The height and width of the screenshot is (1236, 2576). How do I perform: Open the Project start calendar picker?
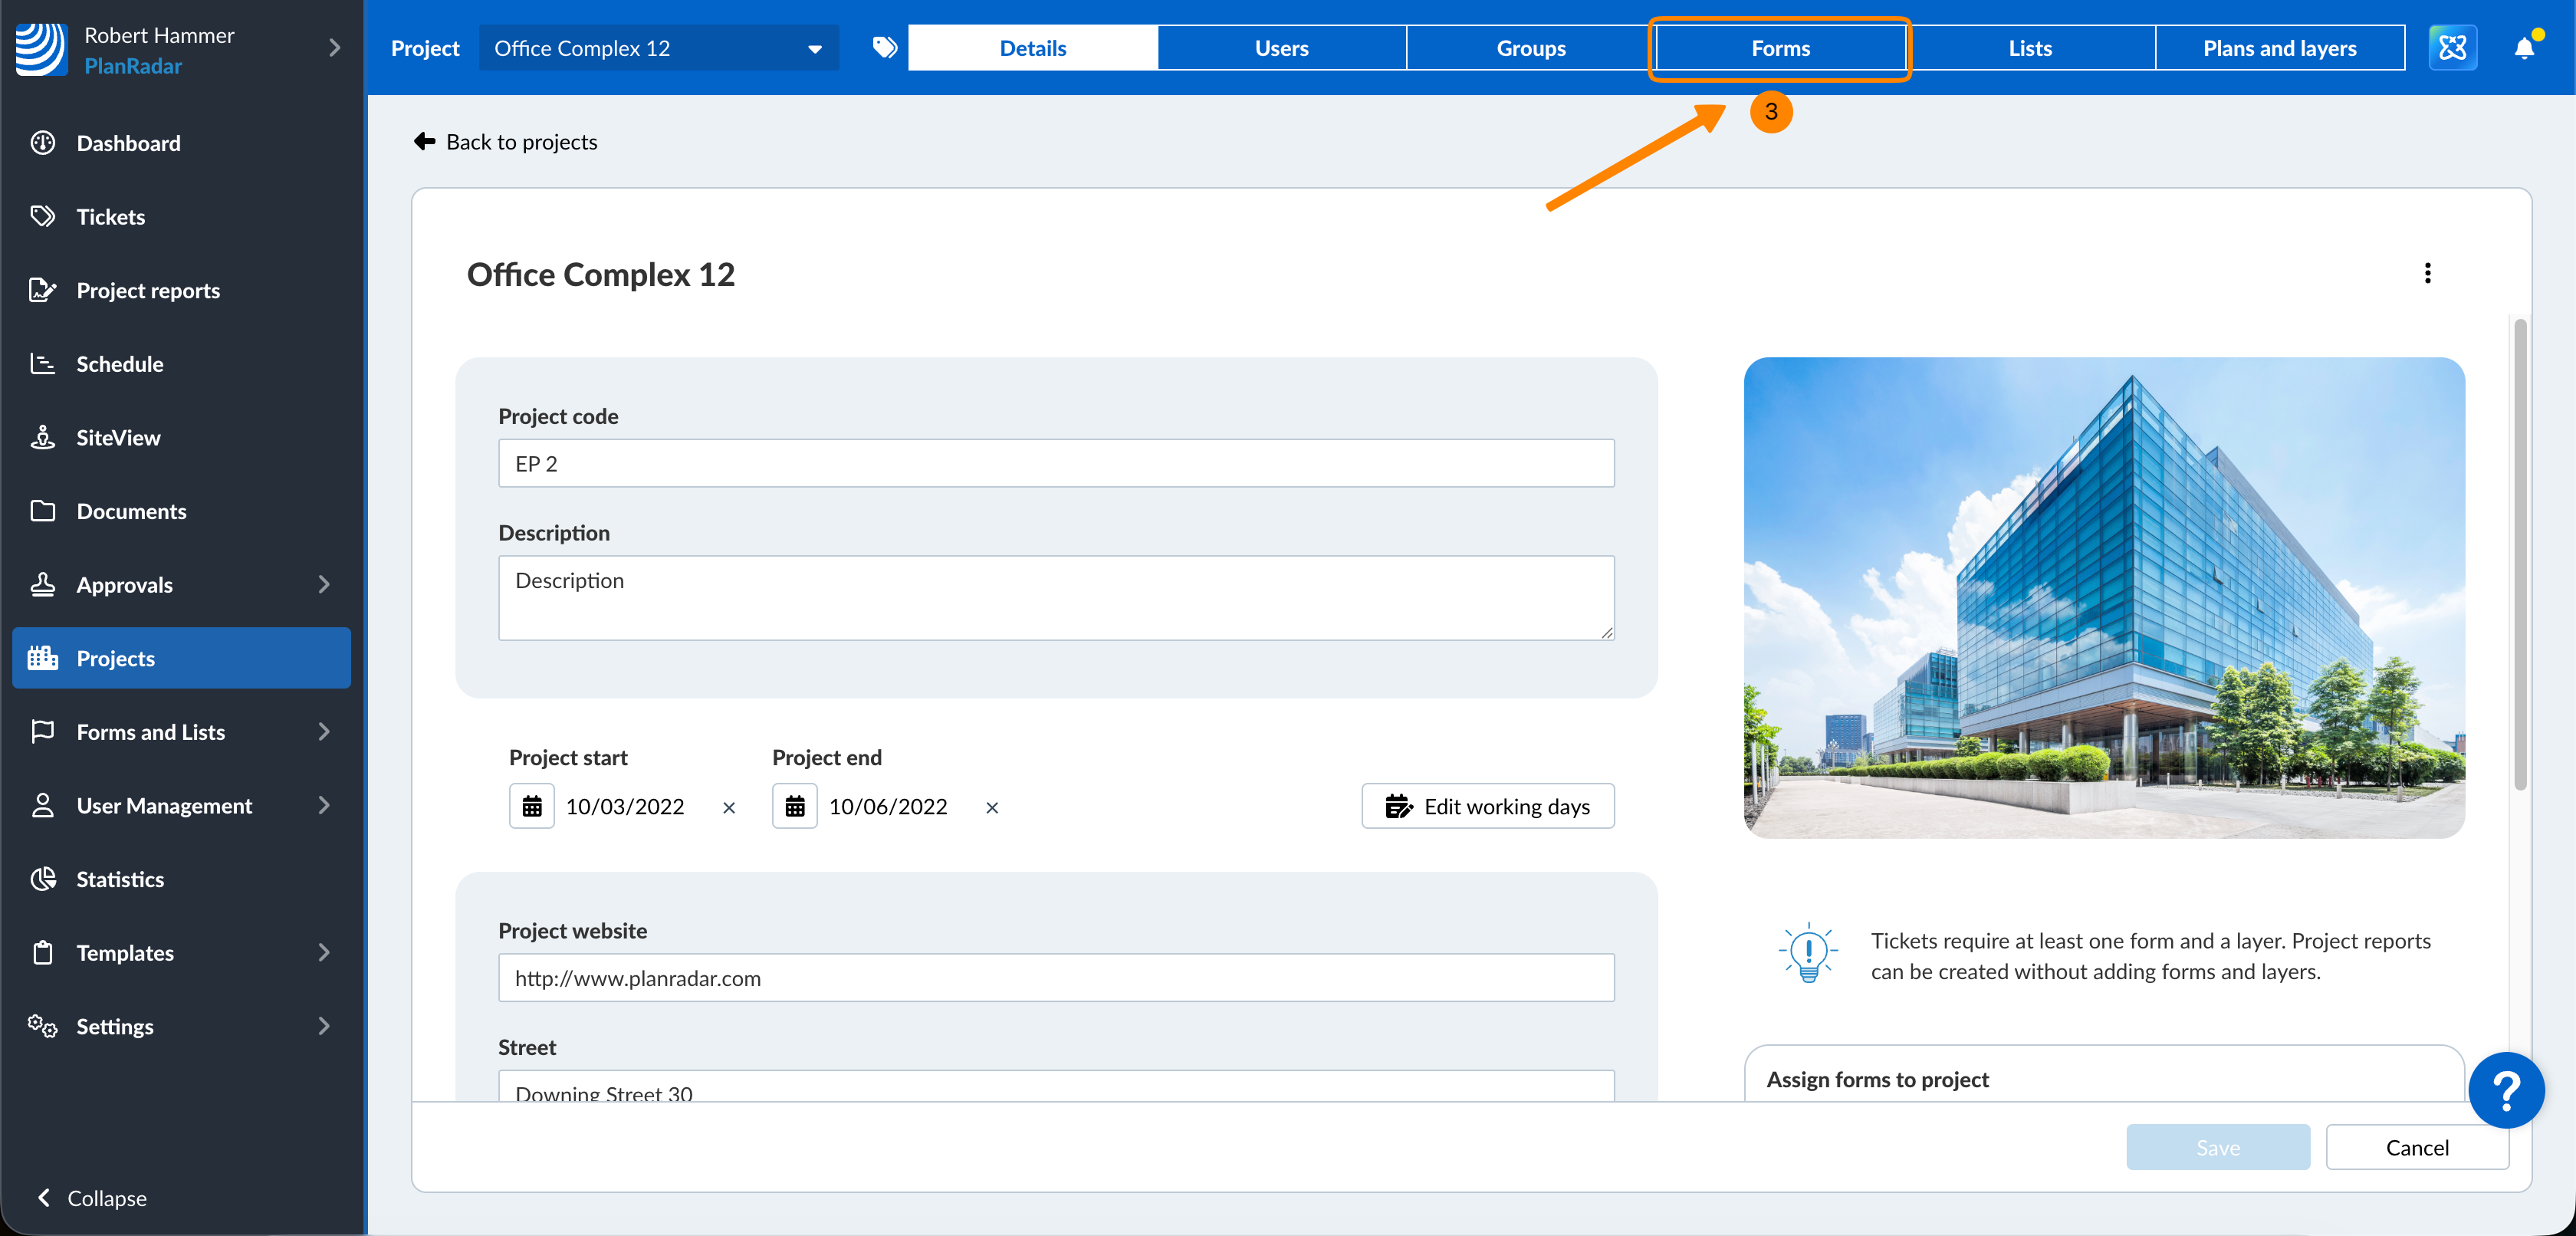click(x=532, y=806)
